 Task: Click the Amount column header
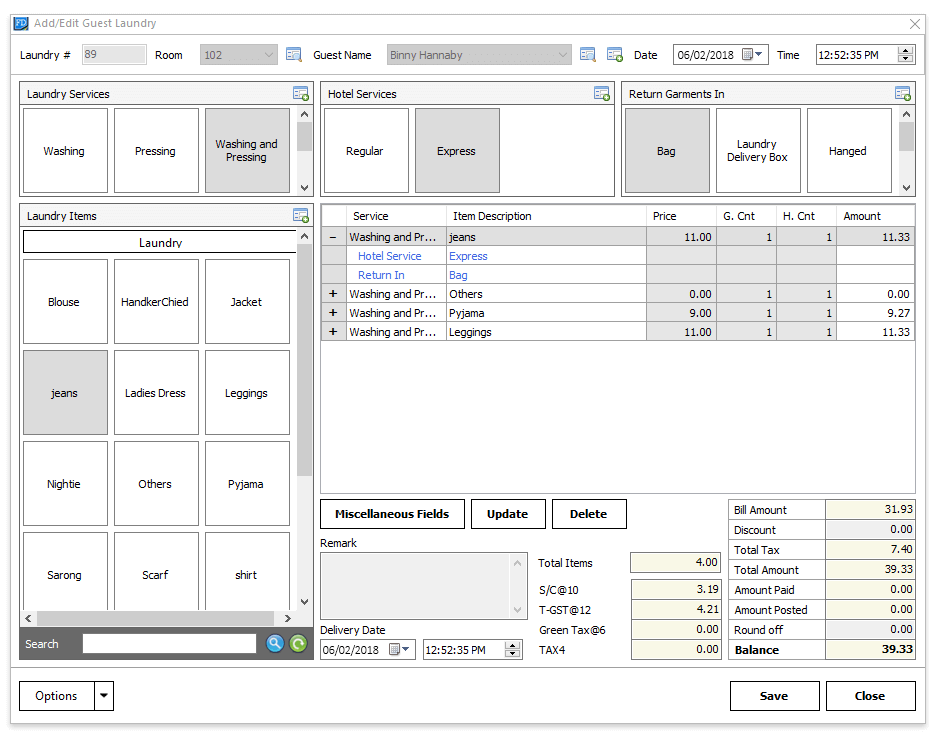pos(875,216)
